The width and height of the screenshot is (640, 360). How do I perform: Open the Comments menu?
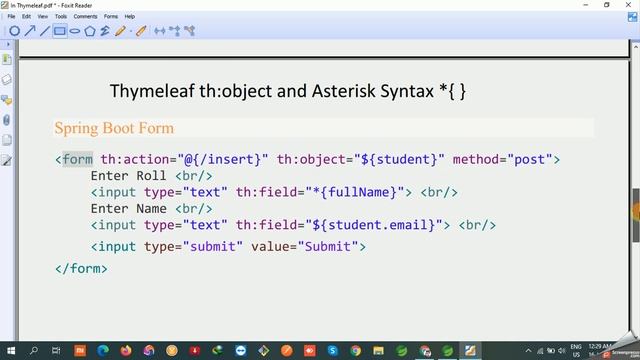(x=85, y=17)
